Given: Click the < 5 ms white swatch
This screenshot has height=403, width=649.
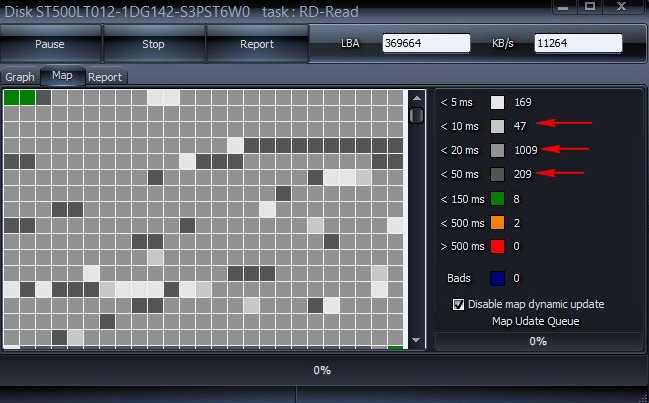Looking at the screenshot, I should (x=498, y=102).
